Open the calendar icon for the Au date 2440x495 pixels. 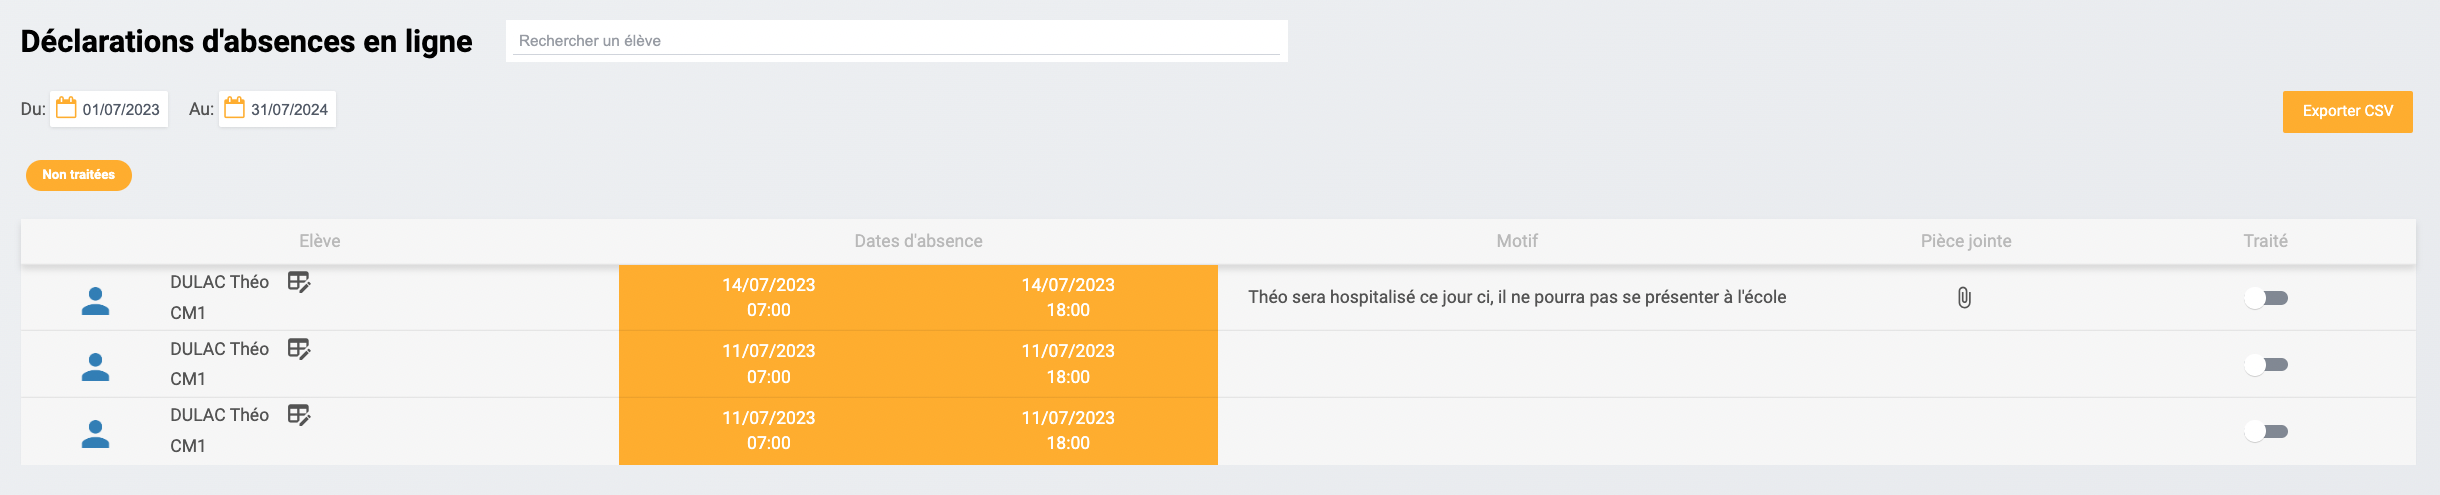coord(234,108)
